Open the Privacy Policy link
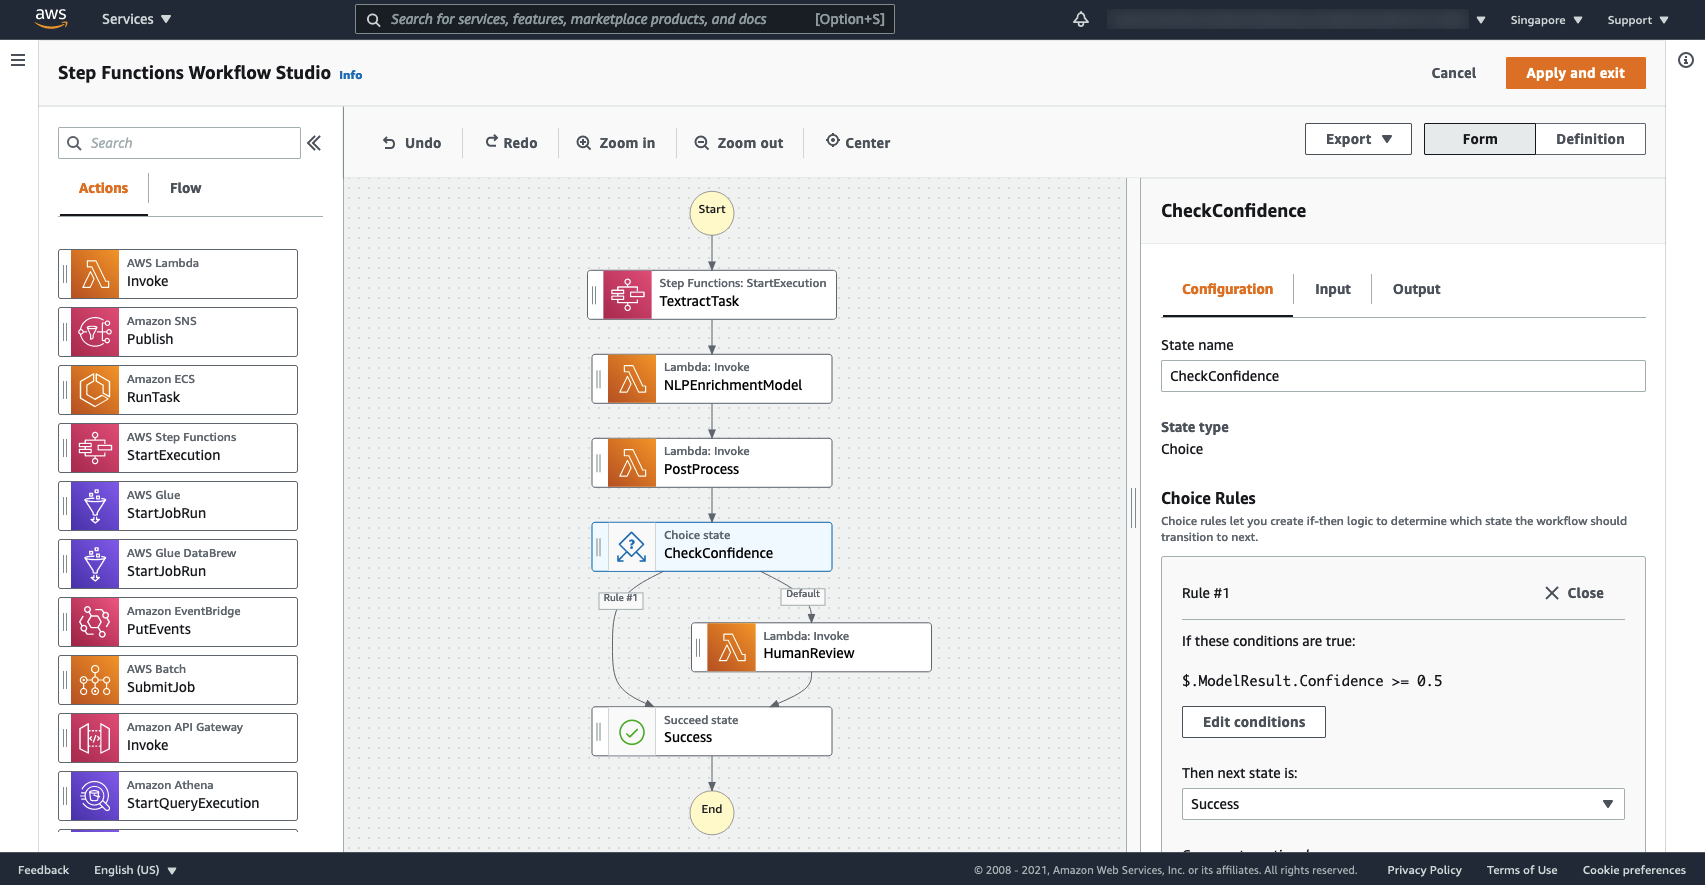Image resolution: width=1705 pixels, height=885 pixels. 1424,870
